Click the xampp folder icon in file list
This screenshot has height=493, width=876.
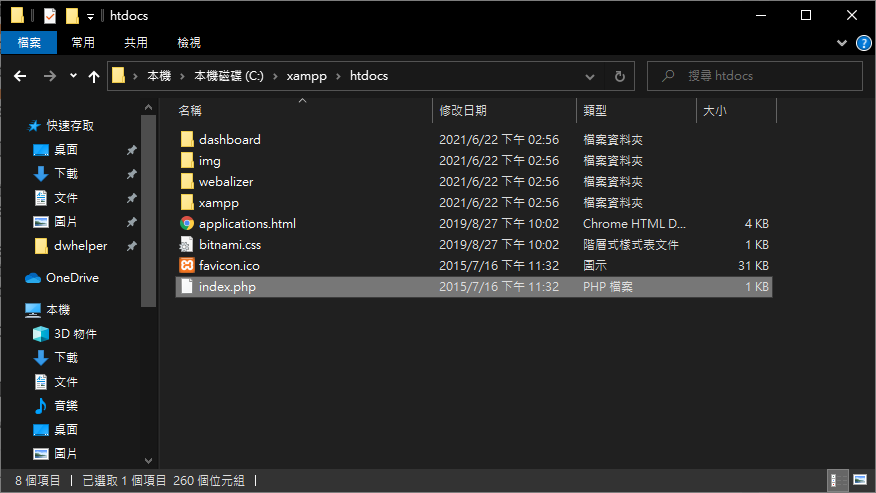[x=187, y=202]
